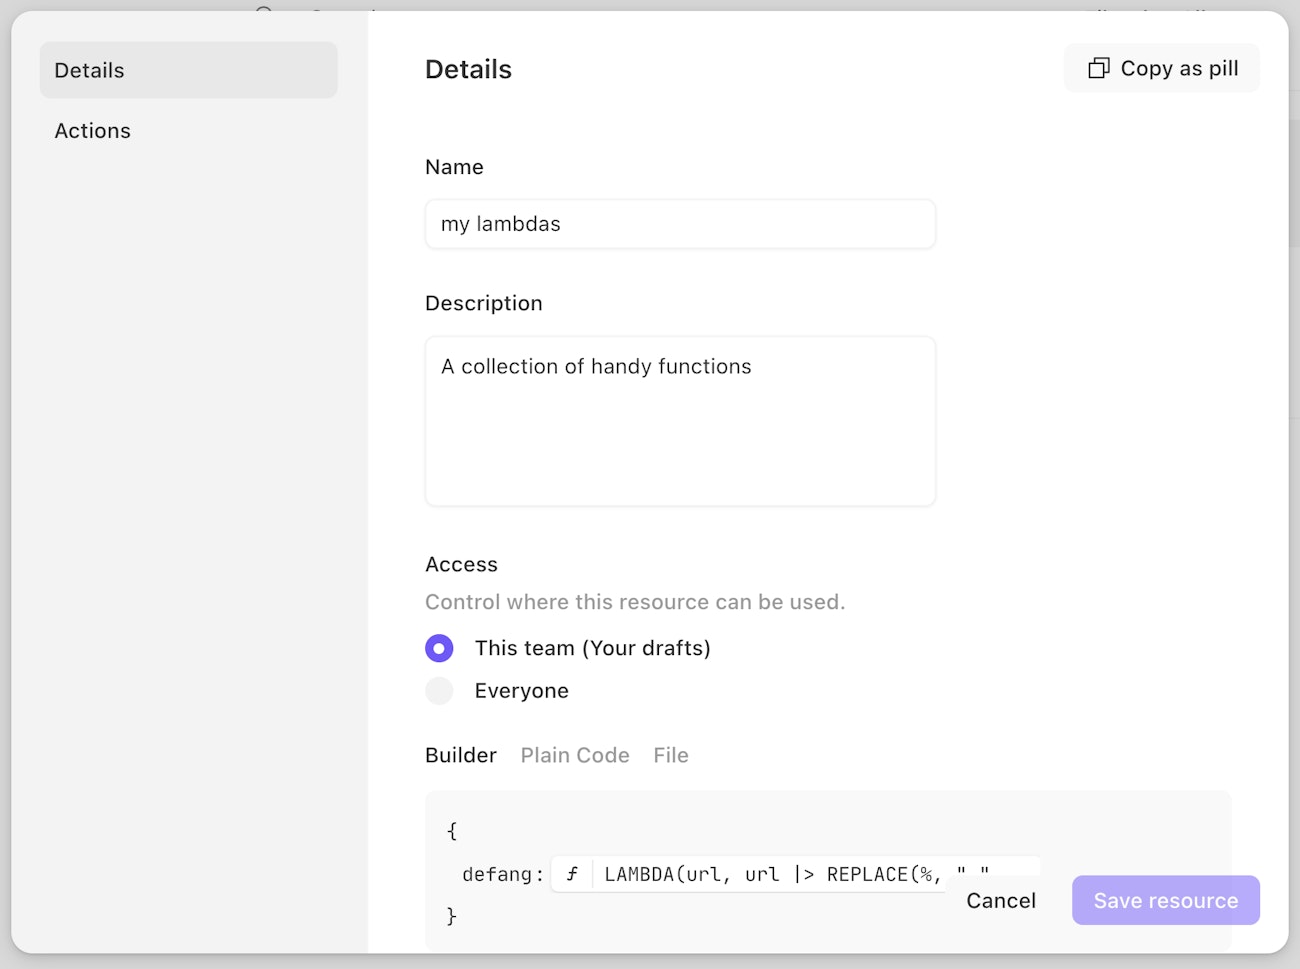Click Save resource
Screen dimensions: 1300x969
(1165, 900)
